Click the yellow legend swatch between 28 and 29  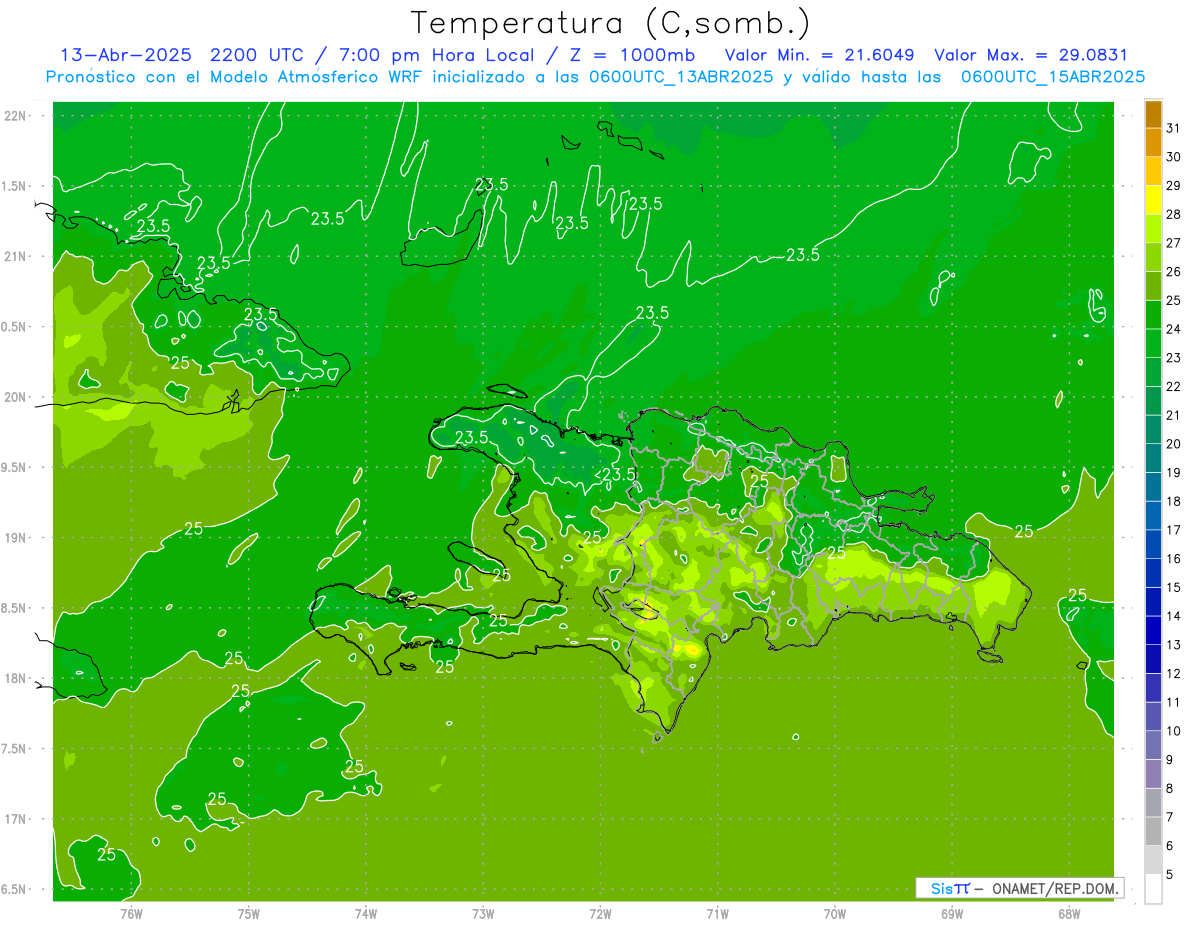pos(1153,200)
